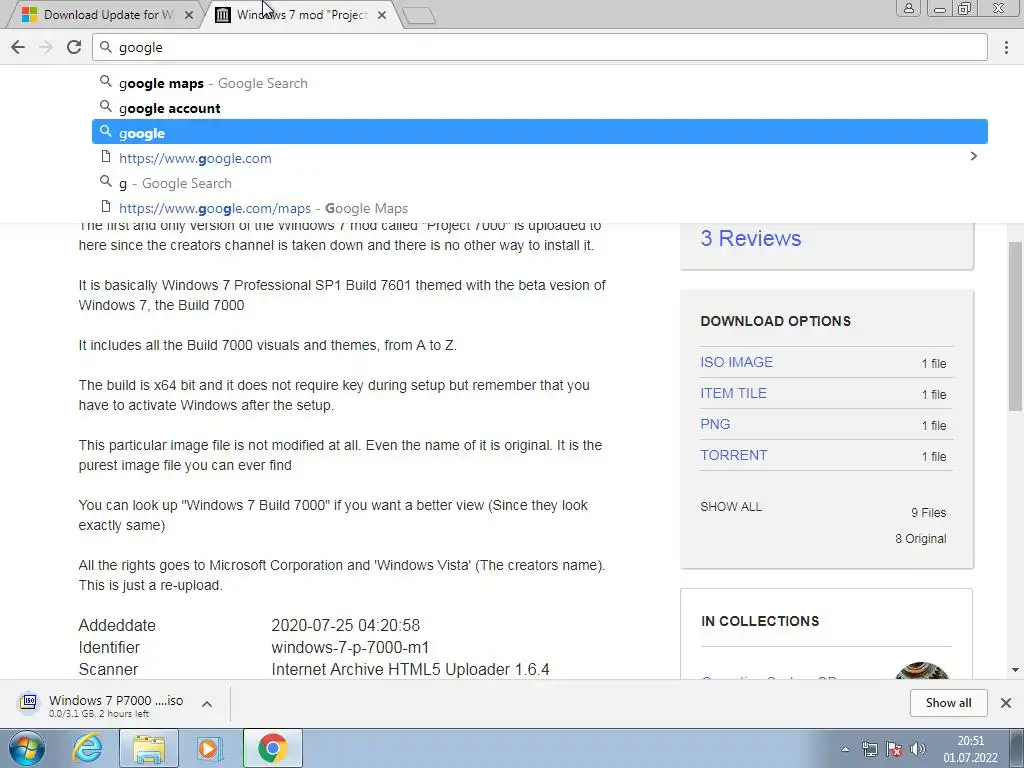Screen dimensions: 1024x768
Task: Click the identifier value windows-7-p-7000-m1
Action: [350, 647]
